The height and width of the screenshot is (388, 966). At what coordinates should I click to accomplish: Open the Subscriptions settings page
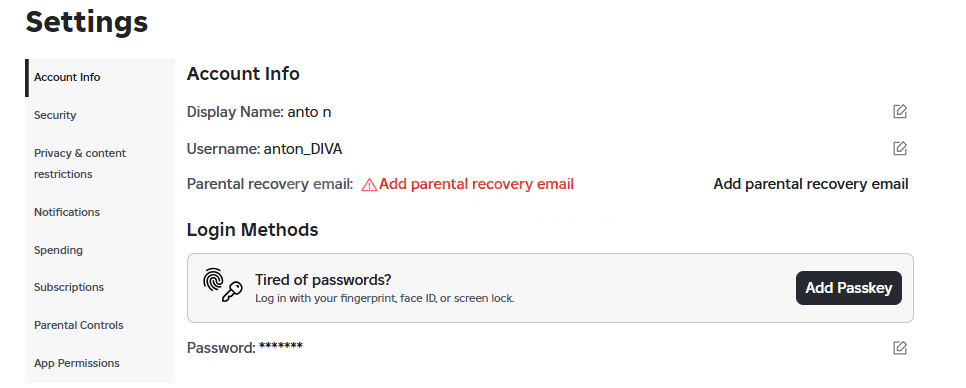tap(68, 287)
